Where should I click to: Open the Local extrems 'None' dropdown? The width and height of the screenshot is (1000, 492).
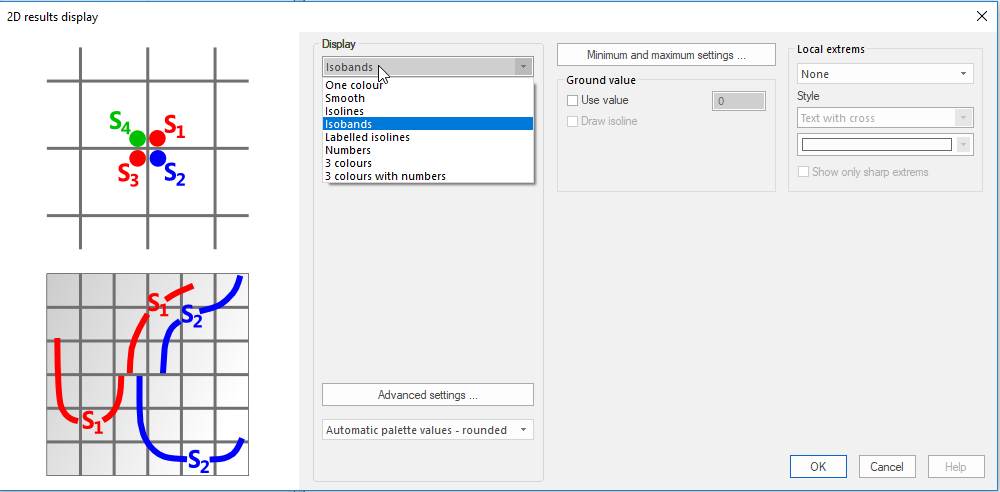885,74
